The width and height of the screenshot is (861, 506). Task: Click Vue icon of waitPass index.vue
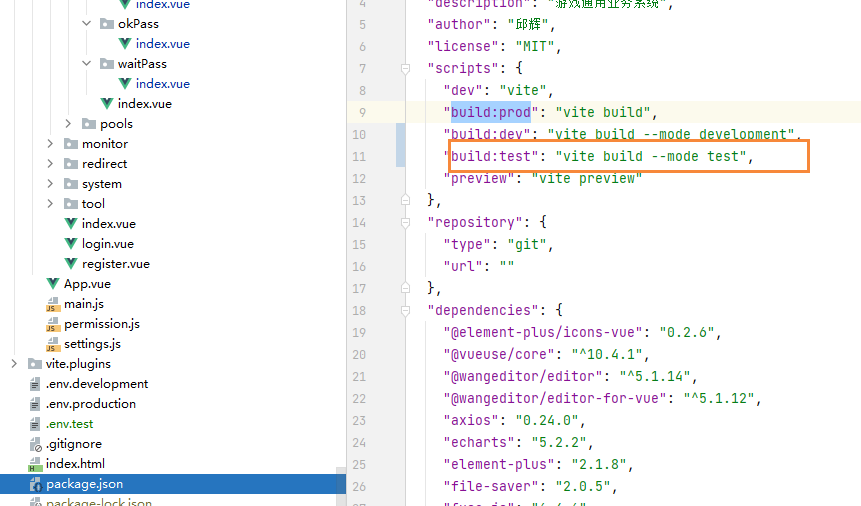tap(125, 84)
